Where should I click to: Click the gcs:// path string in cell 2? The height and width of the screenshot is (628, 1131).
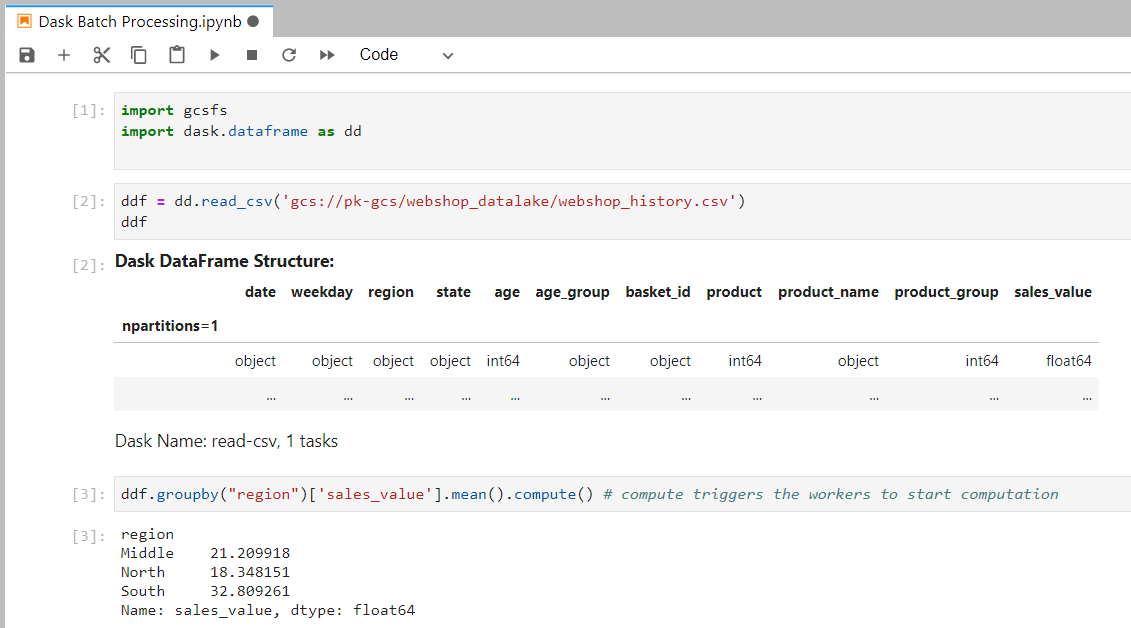[x=509, y=201]
